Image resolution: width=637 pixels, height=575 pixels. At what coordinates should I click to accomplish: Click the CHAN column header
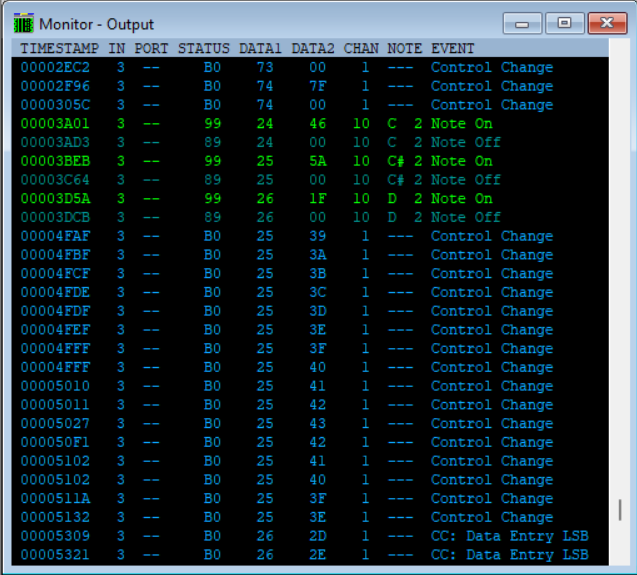pos(361,48)
